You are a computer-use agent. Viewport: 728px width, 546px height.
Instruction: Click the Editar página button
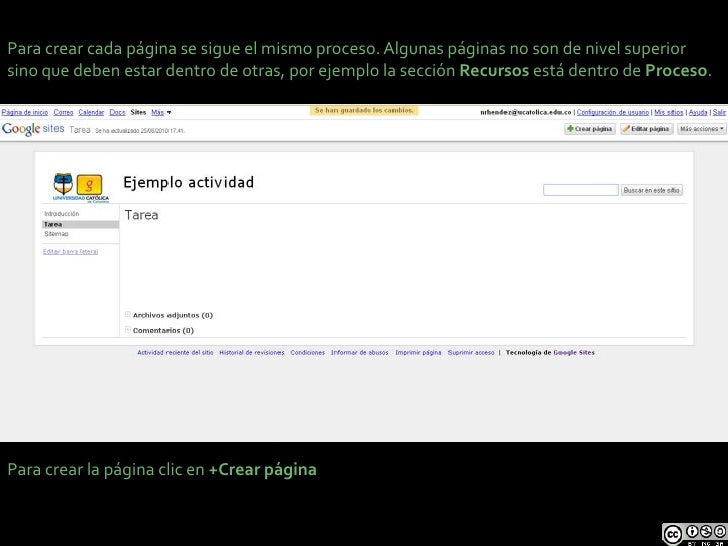coord(646,129)
